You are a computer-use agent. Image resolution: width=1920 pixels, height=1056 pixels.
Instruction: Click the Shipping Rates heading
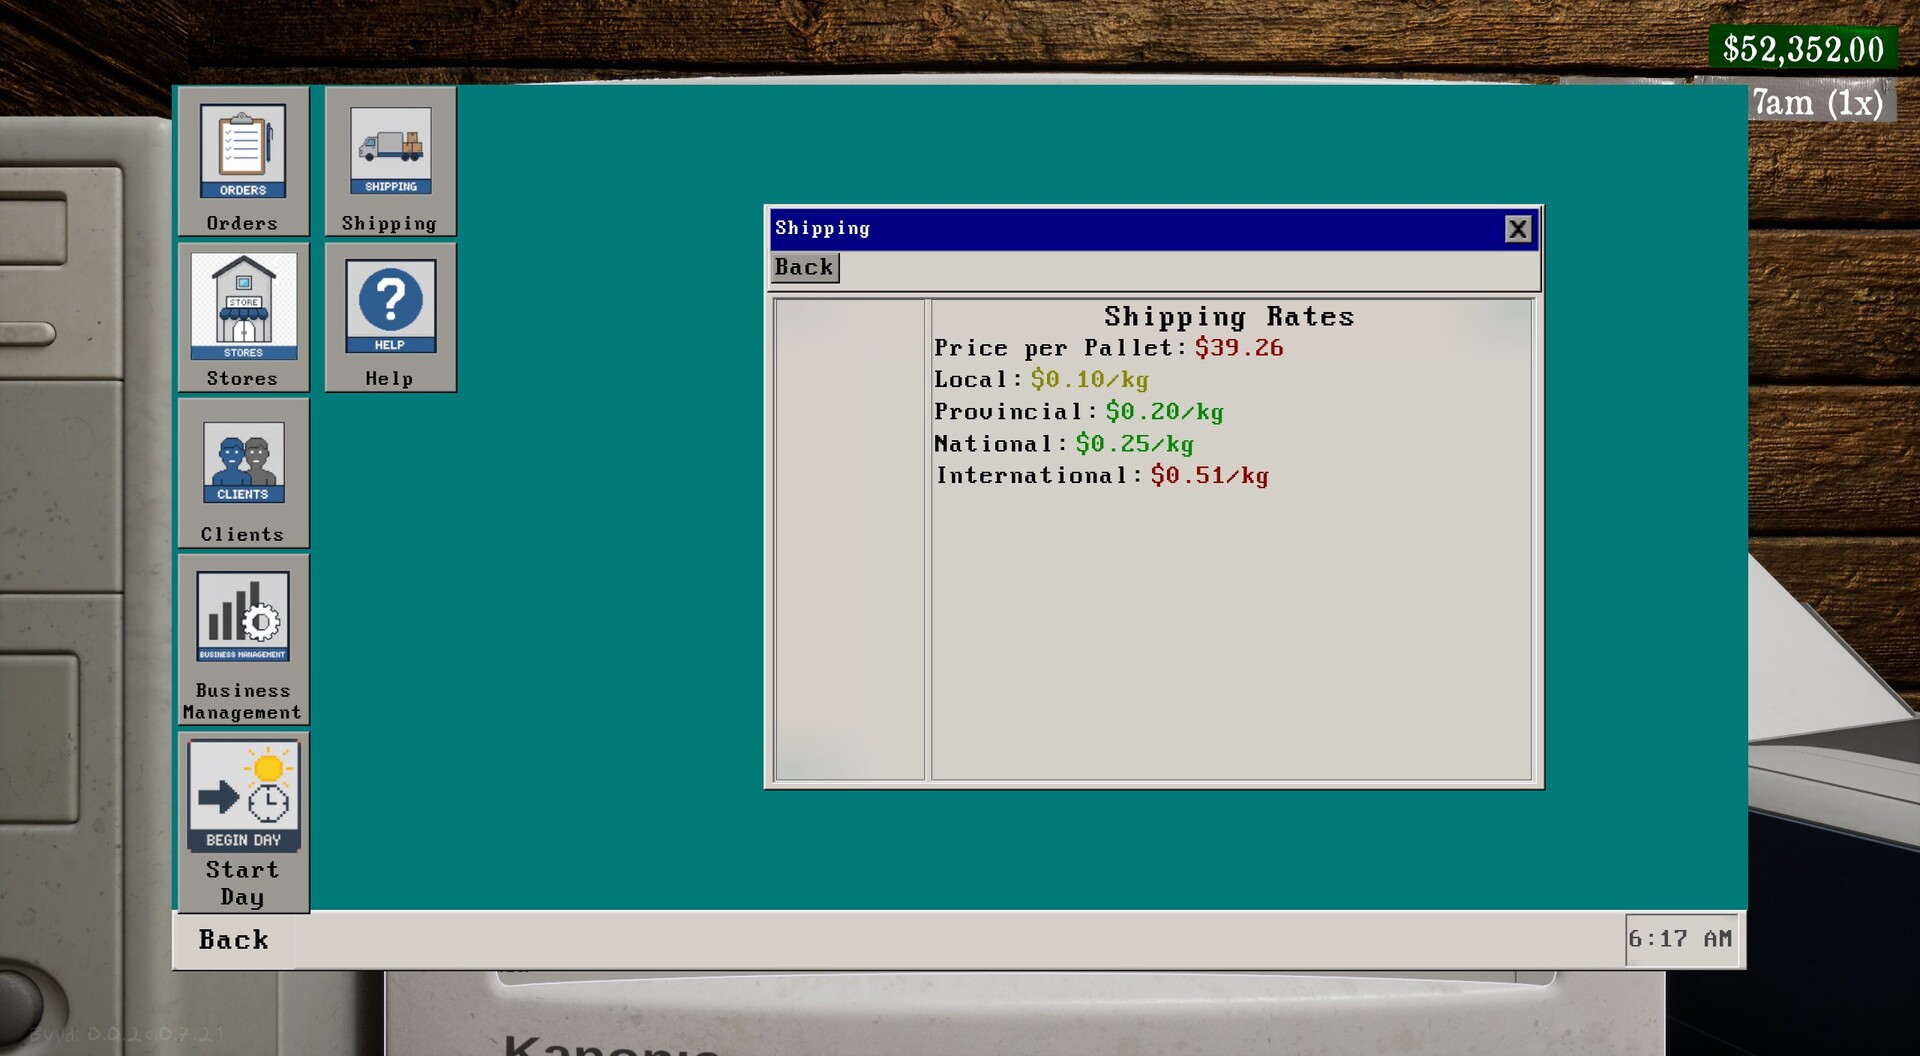pos(1229,315)
